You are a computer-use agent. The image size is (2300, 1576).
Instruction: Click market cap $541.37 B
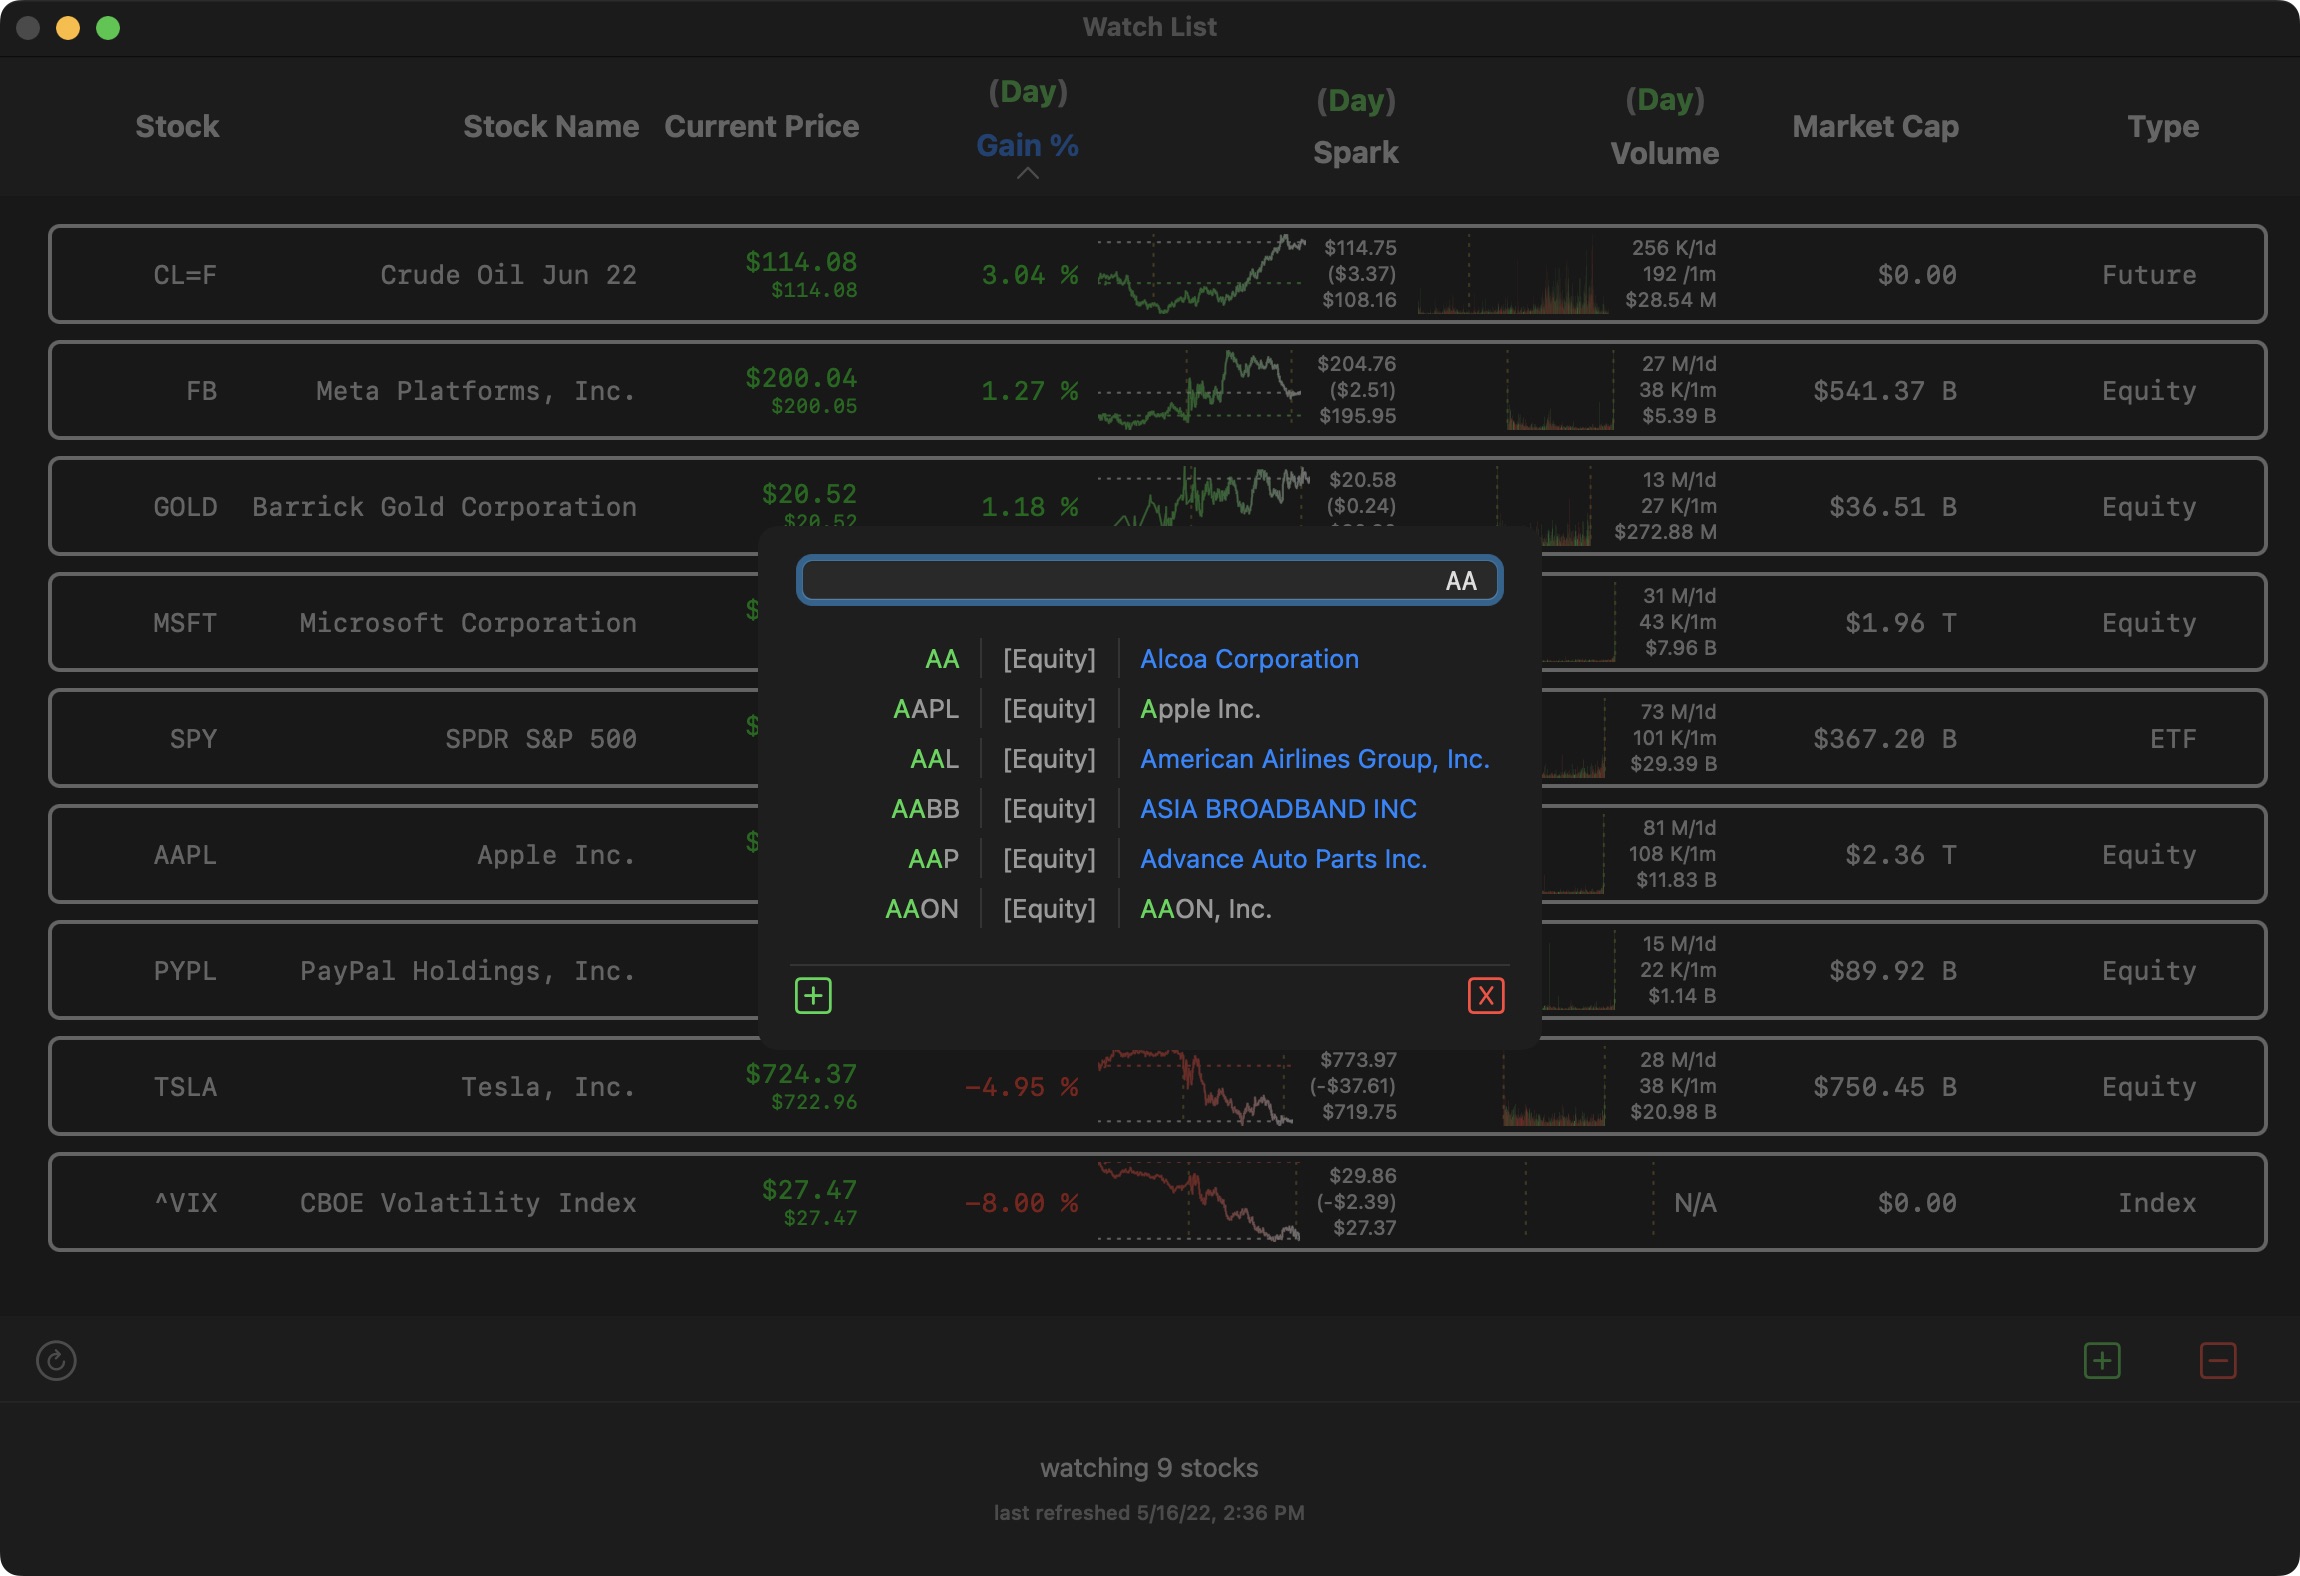tap(1885, 390)
